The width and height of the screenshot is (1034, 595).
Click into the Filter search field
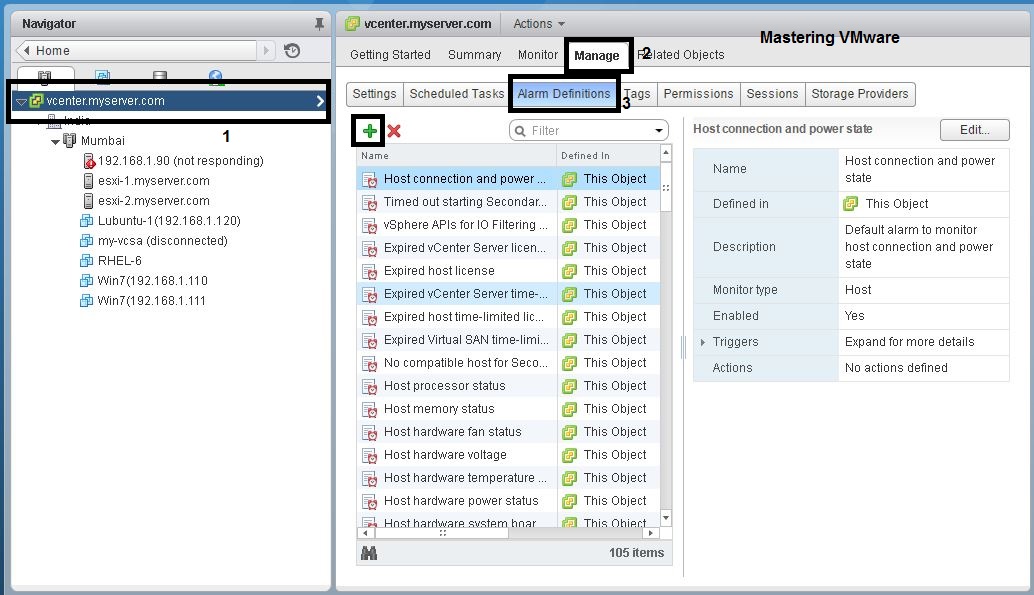click(x=588, y=131)
